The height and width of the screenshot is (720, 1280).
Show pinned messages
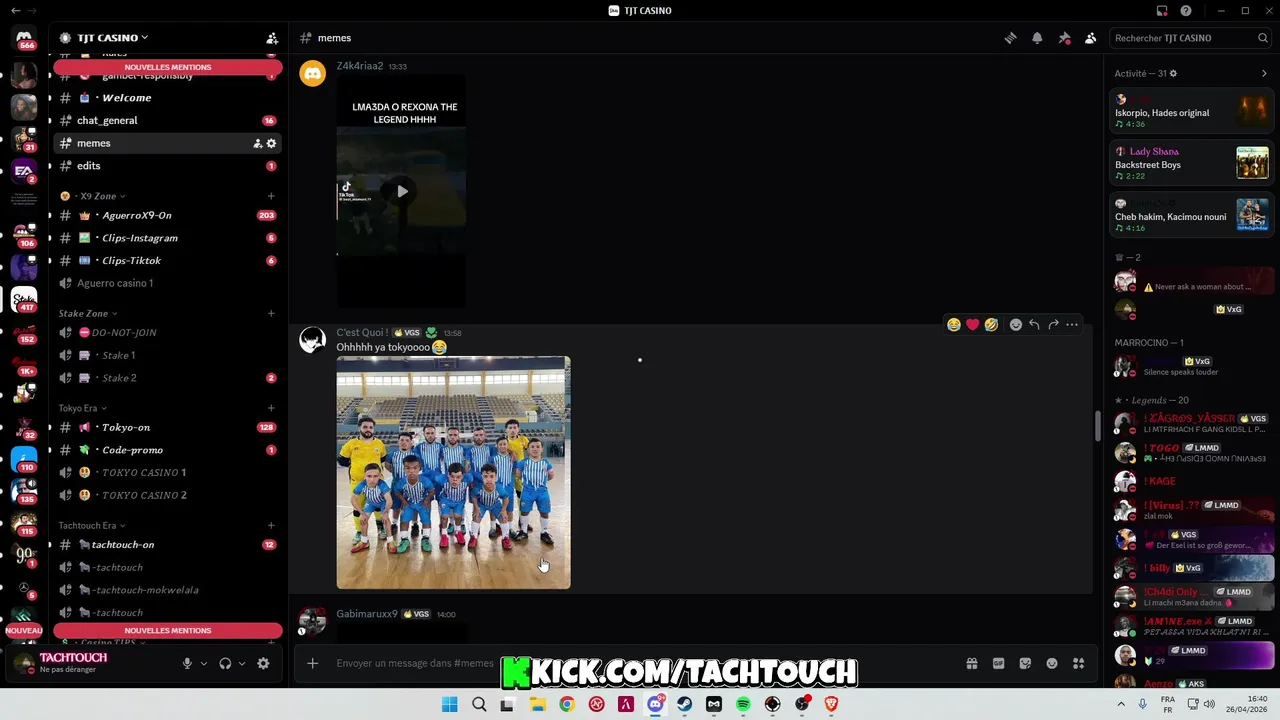(x=1064, y=38)
